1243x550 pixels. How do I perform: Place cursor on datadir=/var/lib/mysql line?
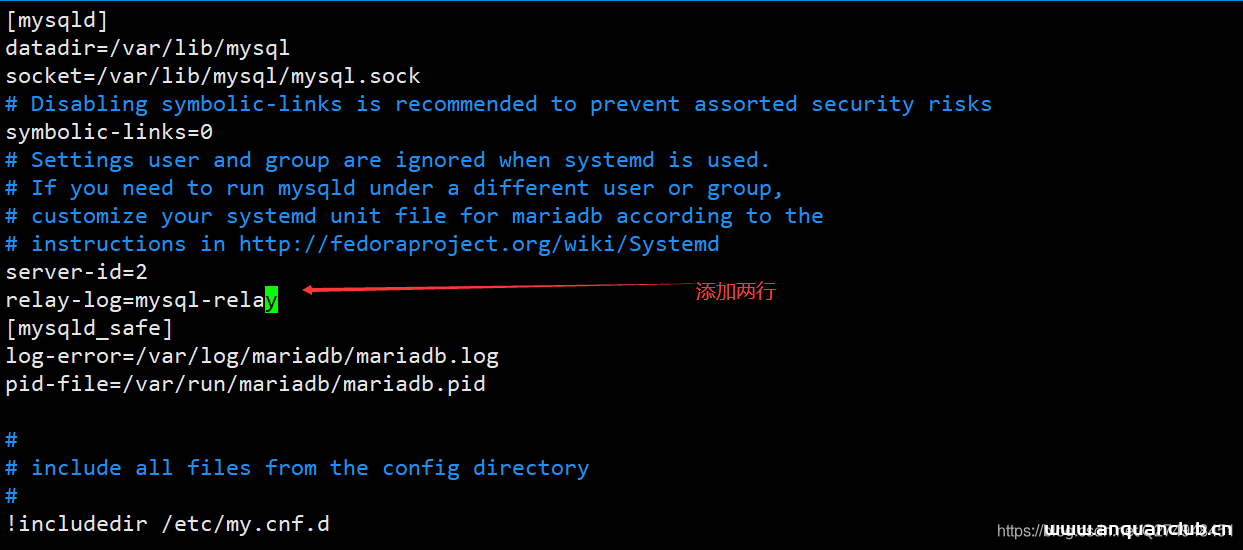(x=147, y=48)
